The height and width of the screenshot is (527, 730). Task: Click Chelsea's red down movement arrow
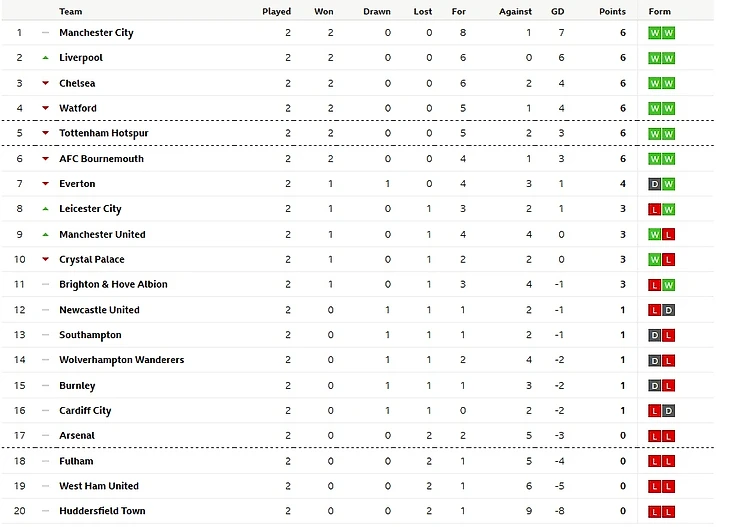[45, 83]
